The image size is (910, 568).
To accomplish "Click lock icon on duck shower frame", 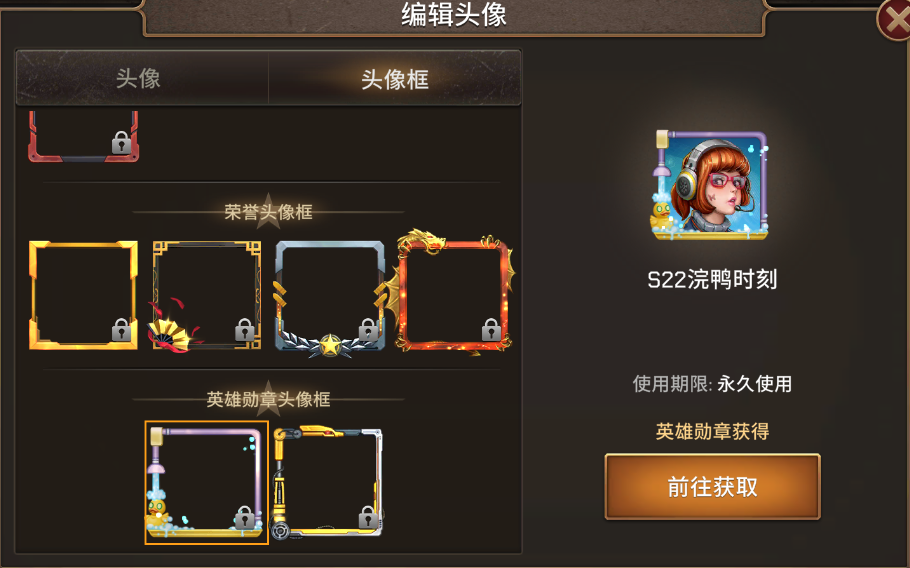I will tap(244, 517).
